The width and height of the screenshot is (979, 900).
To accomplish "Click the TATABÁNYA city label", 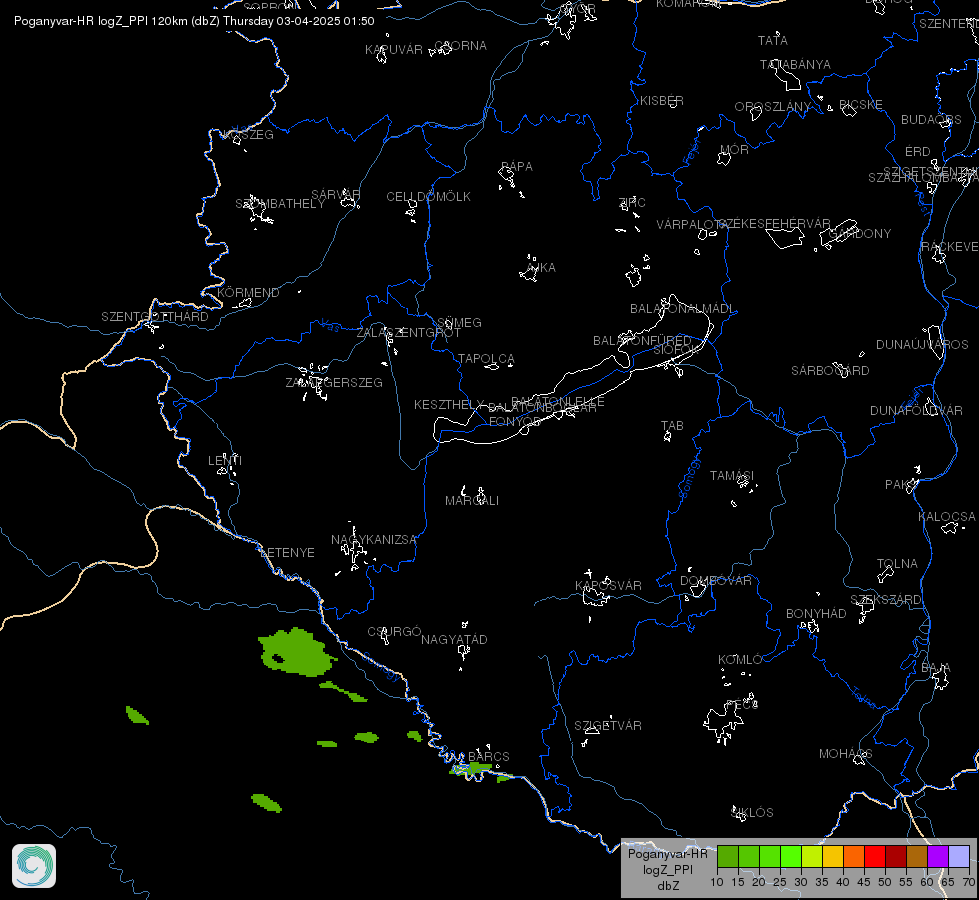I will point(795,64).
